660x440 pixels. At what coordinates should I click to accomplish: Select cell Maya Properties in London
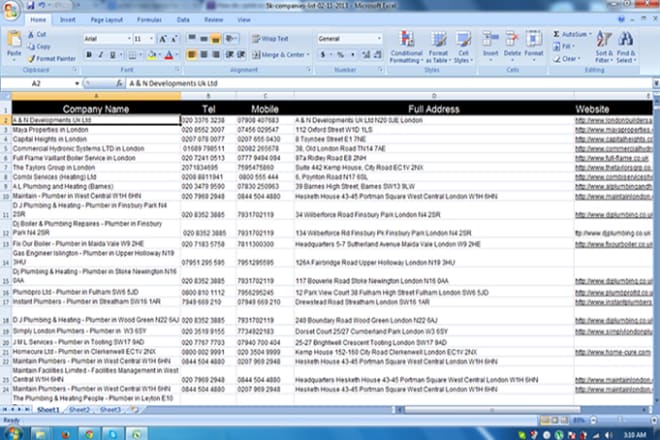click(96, 130)
